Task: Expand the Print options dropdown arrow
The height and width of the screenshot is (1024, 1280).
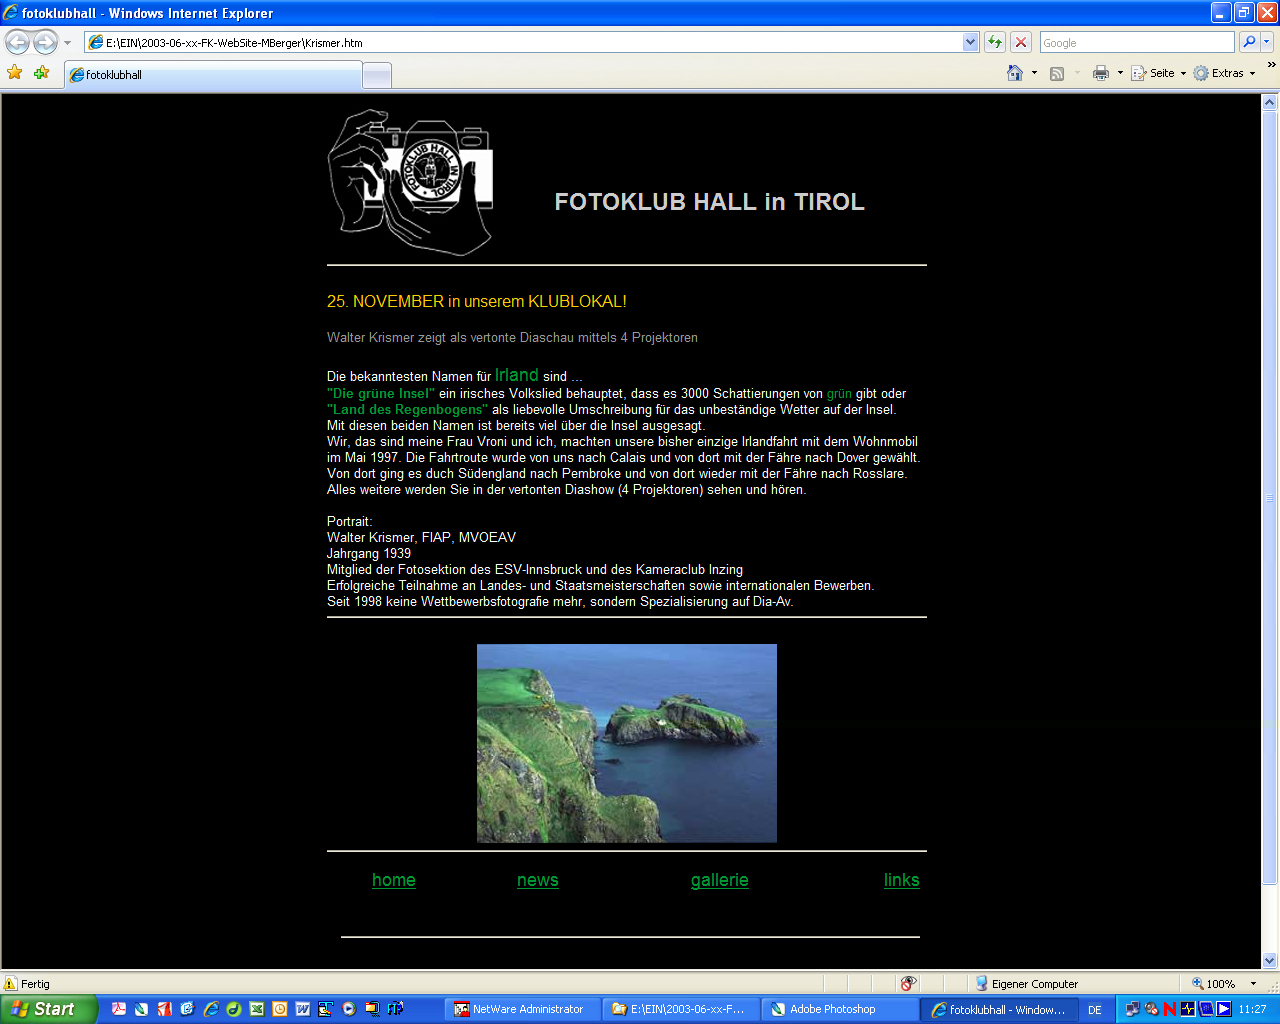Action: [1120, 73]
